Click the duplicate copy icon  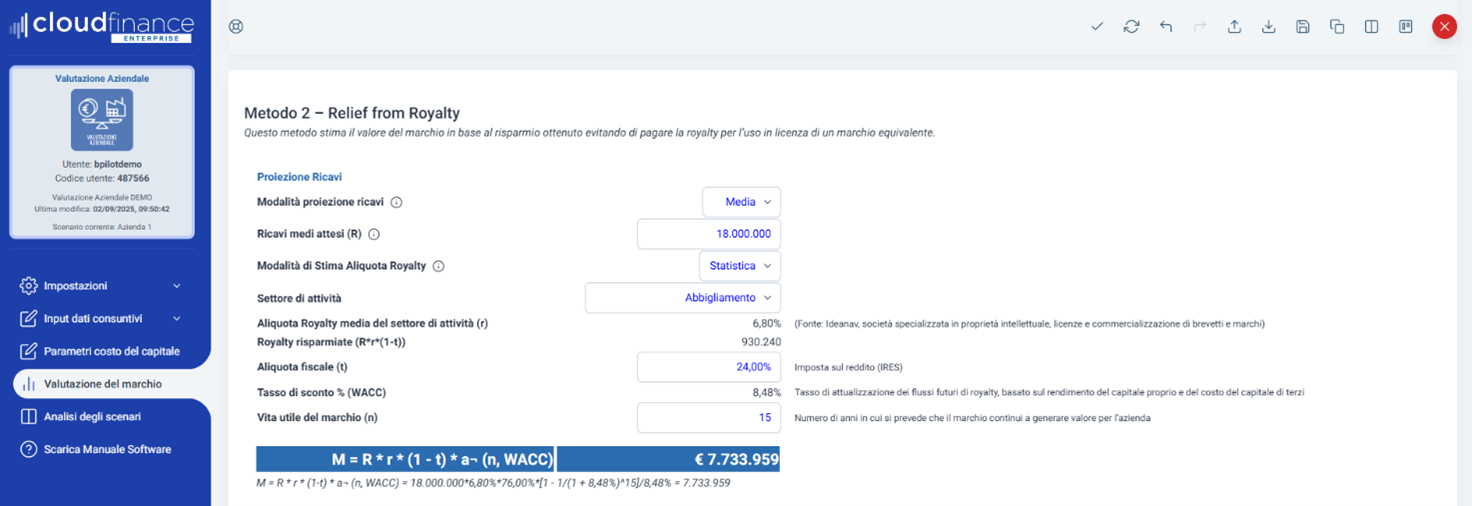1337,27
